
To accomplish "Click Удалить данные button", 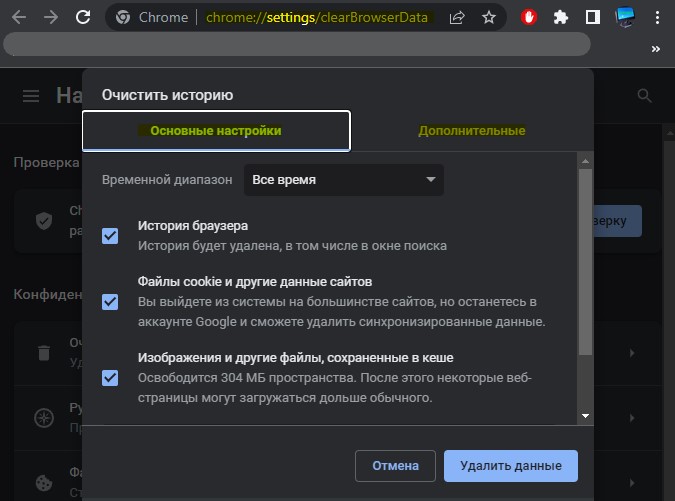I will pos(511,466).
